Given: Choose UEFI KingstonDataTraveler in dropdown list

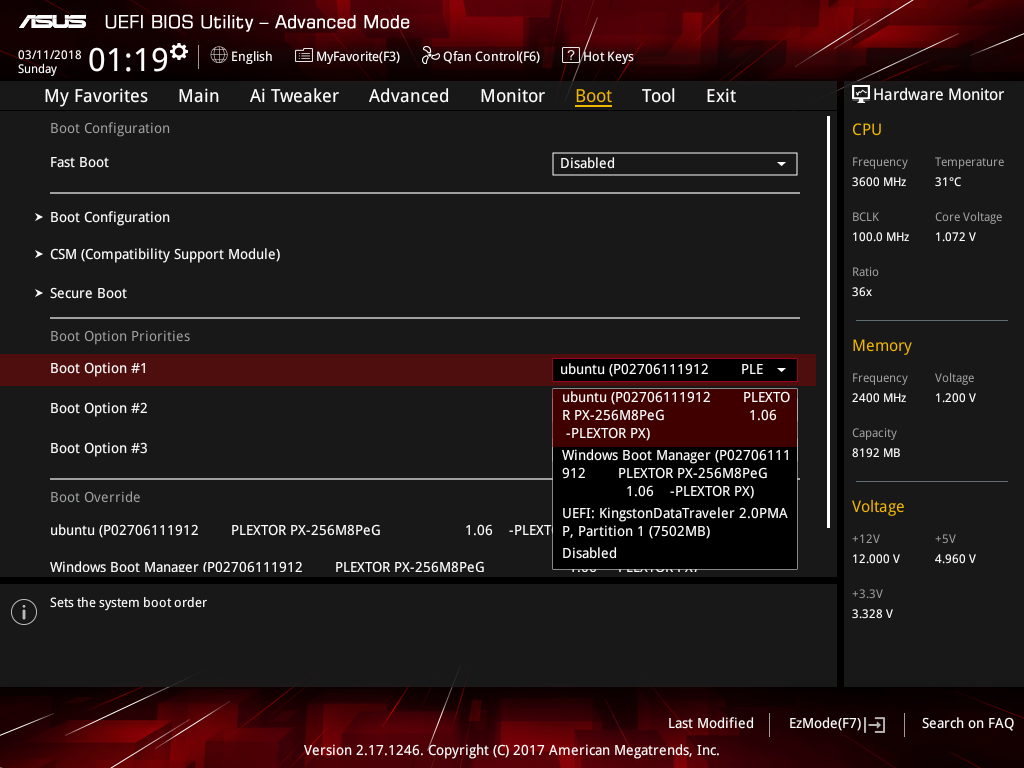Looking at the screenshot, I should (x=675, y=522).
